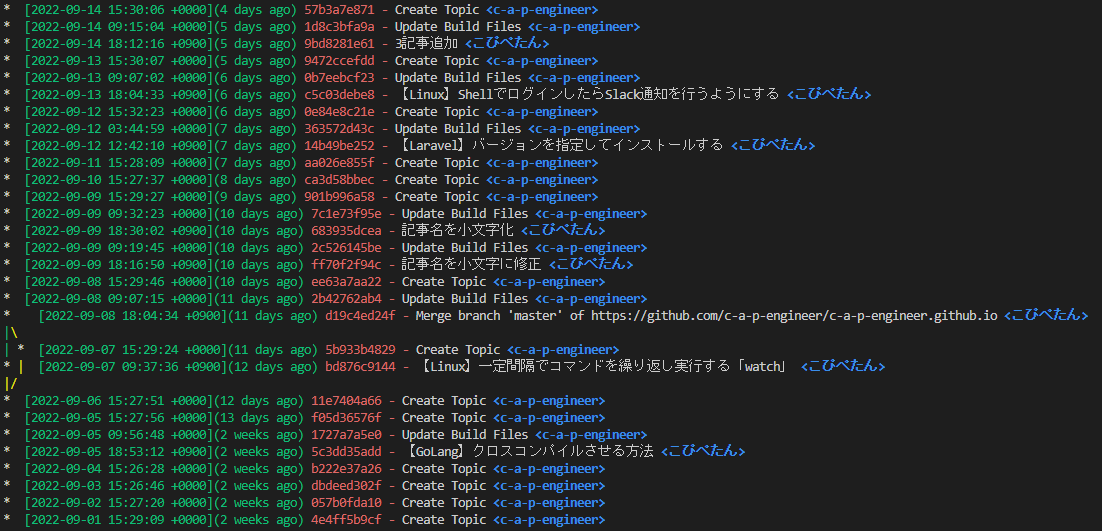Click the commit message 記事名を小文字に修正

tap(472, 264)
